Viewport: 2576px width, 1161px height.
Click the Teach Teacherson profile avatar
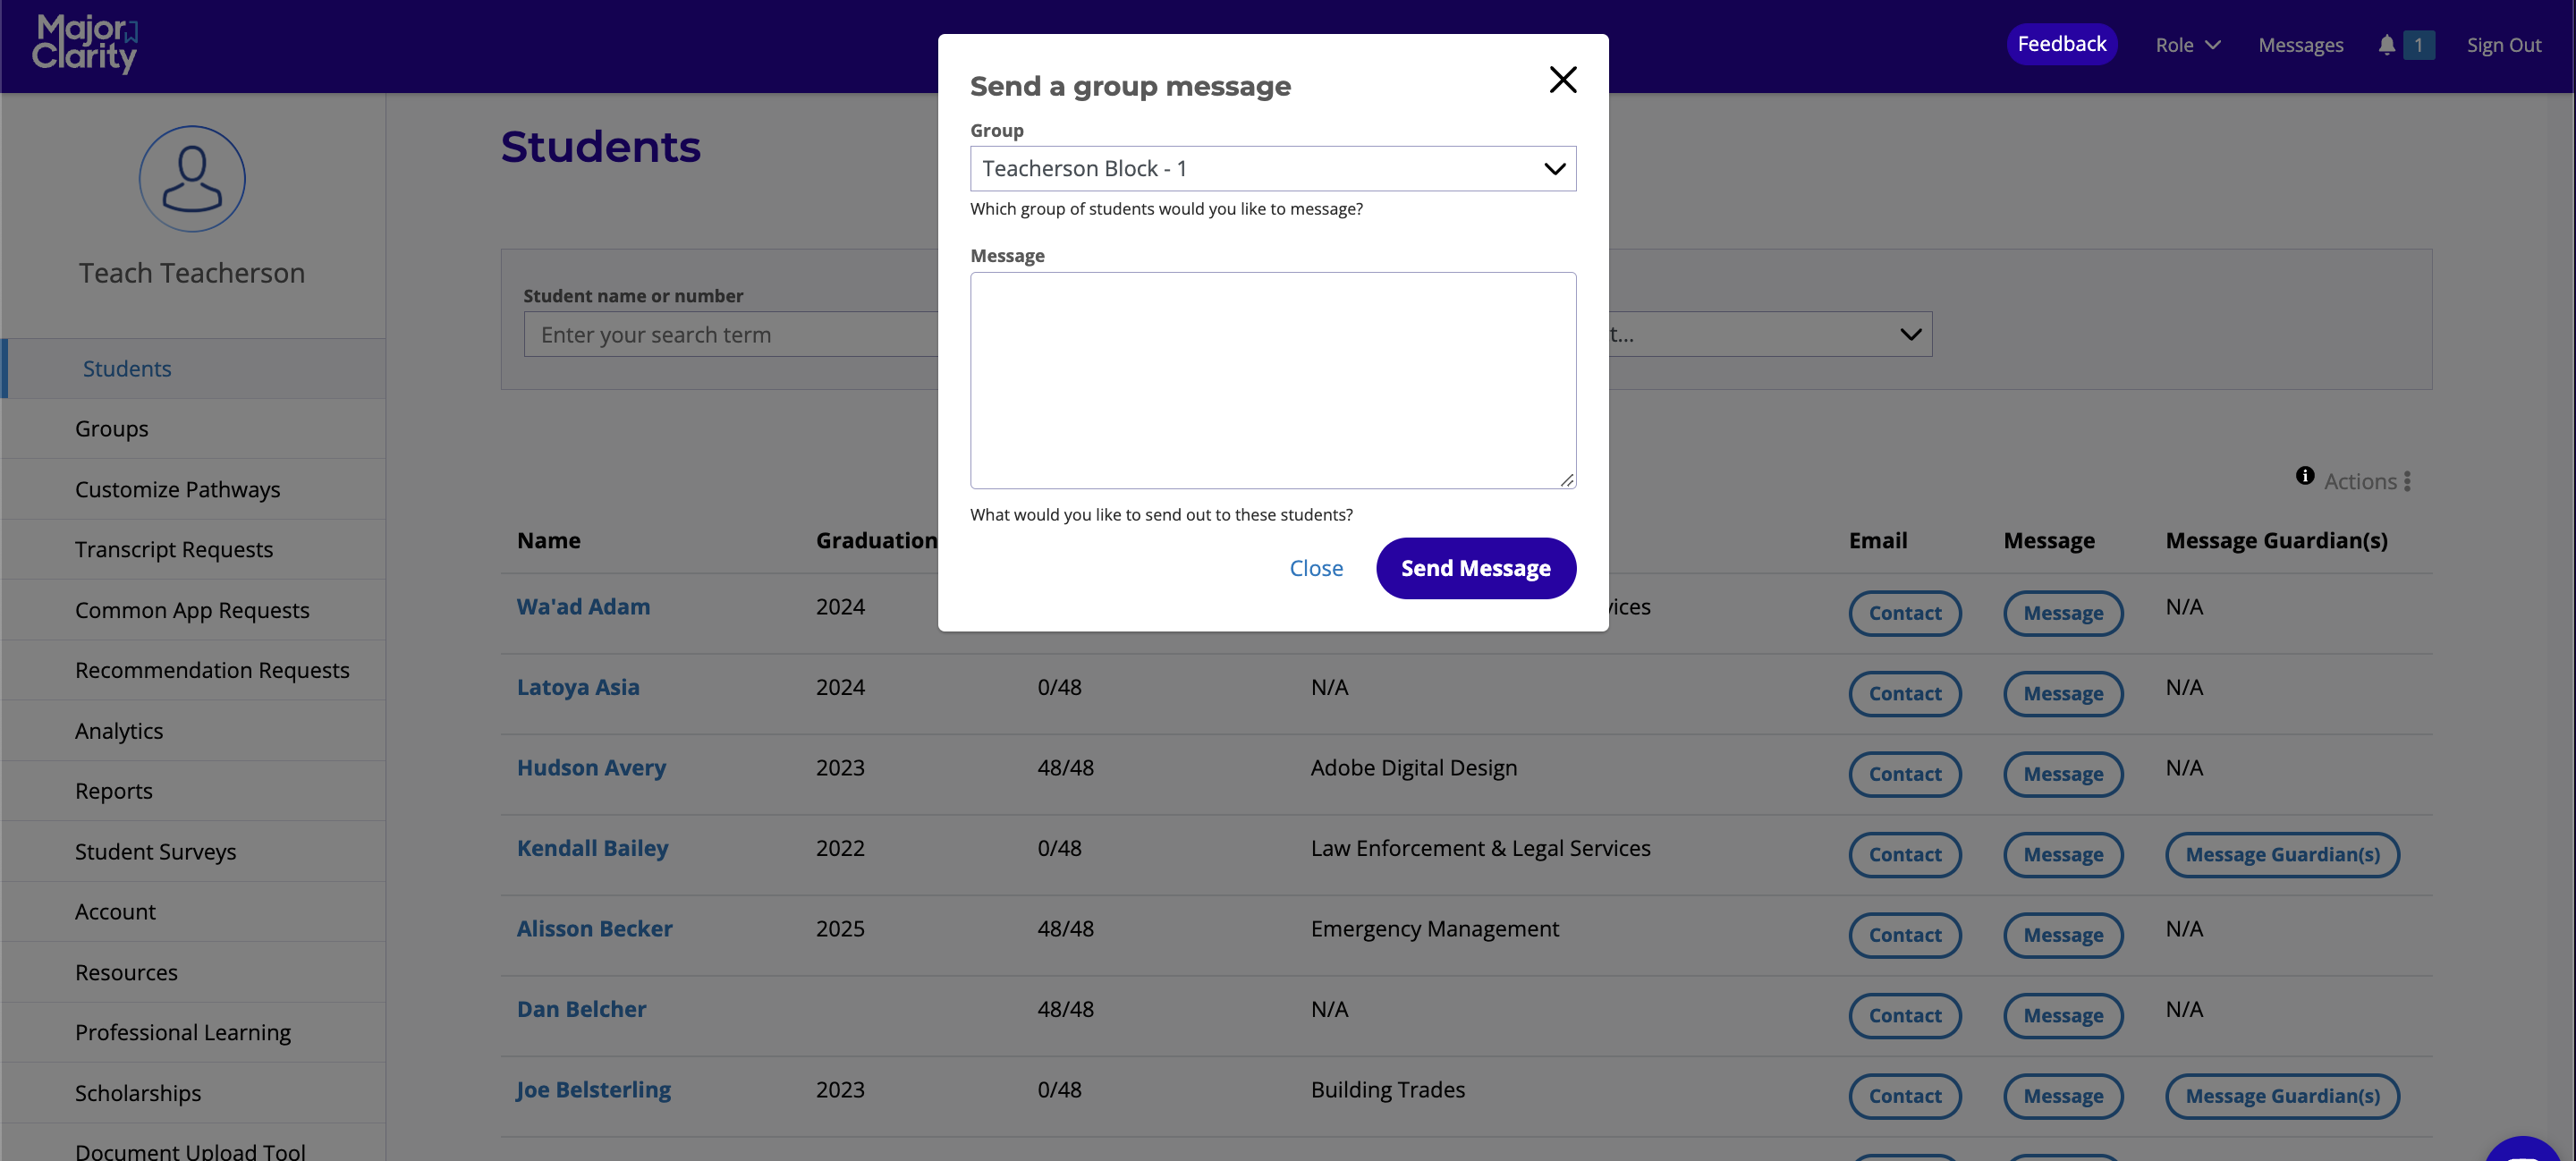point(192,179)
